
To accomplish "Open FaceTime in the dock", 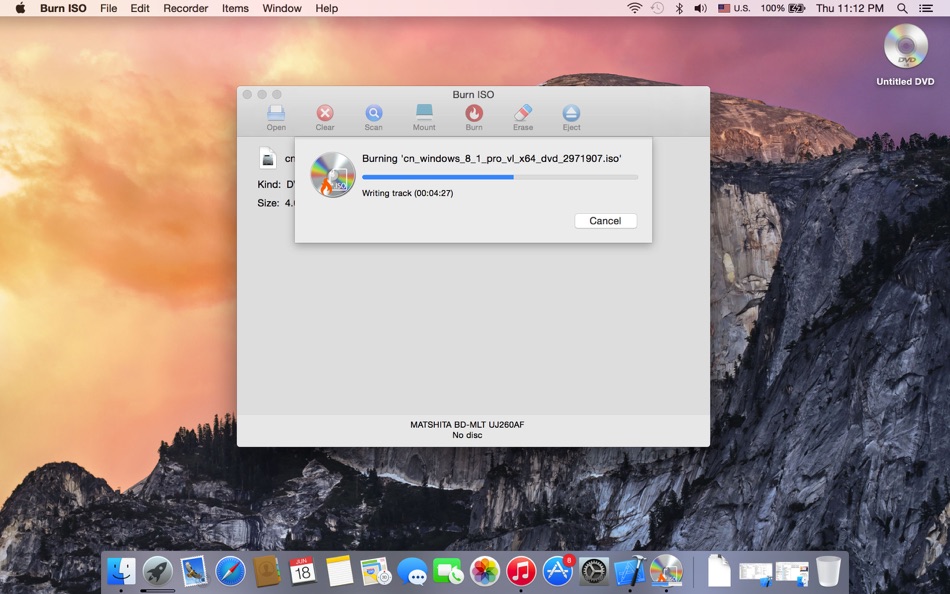I will [448, 571].
